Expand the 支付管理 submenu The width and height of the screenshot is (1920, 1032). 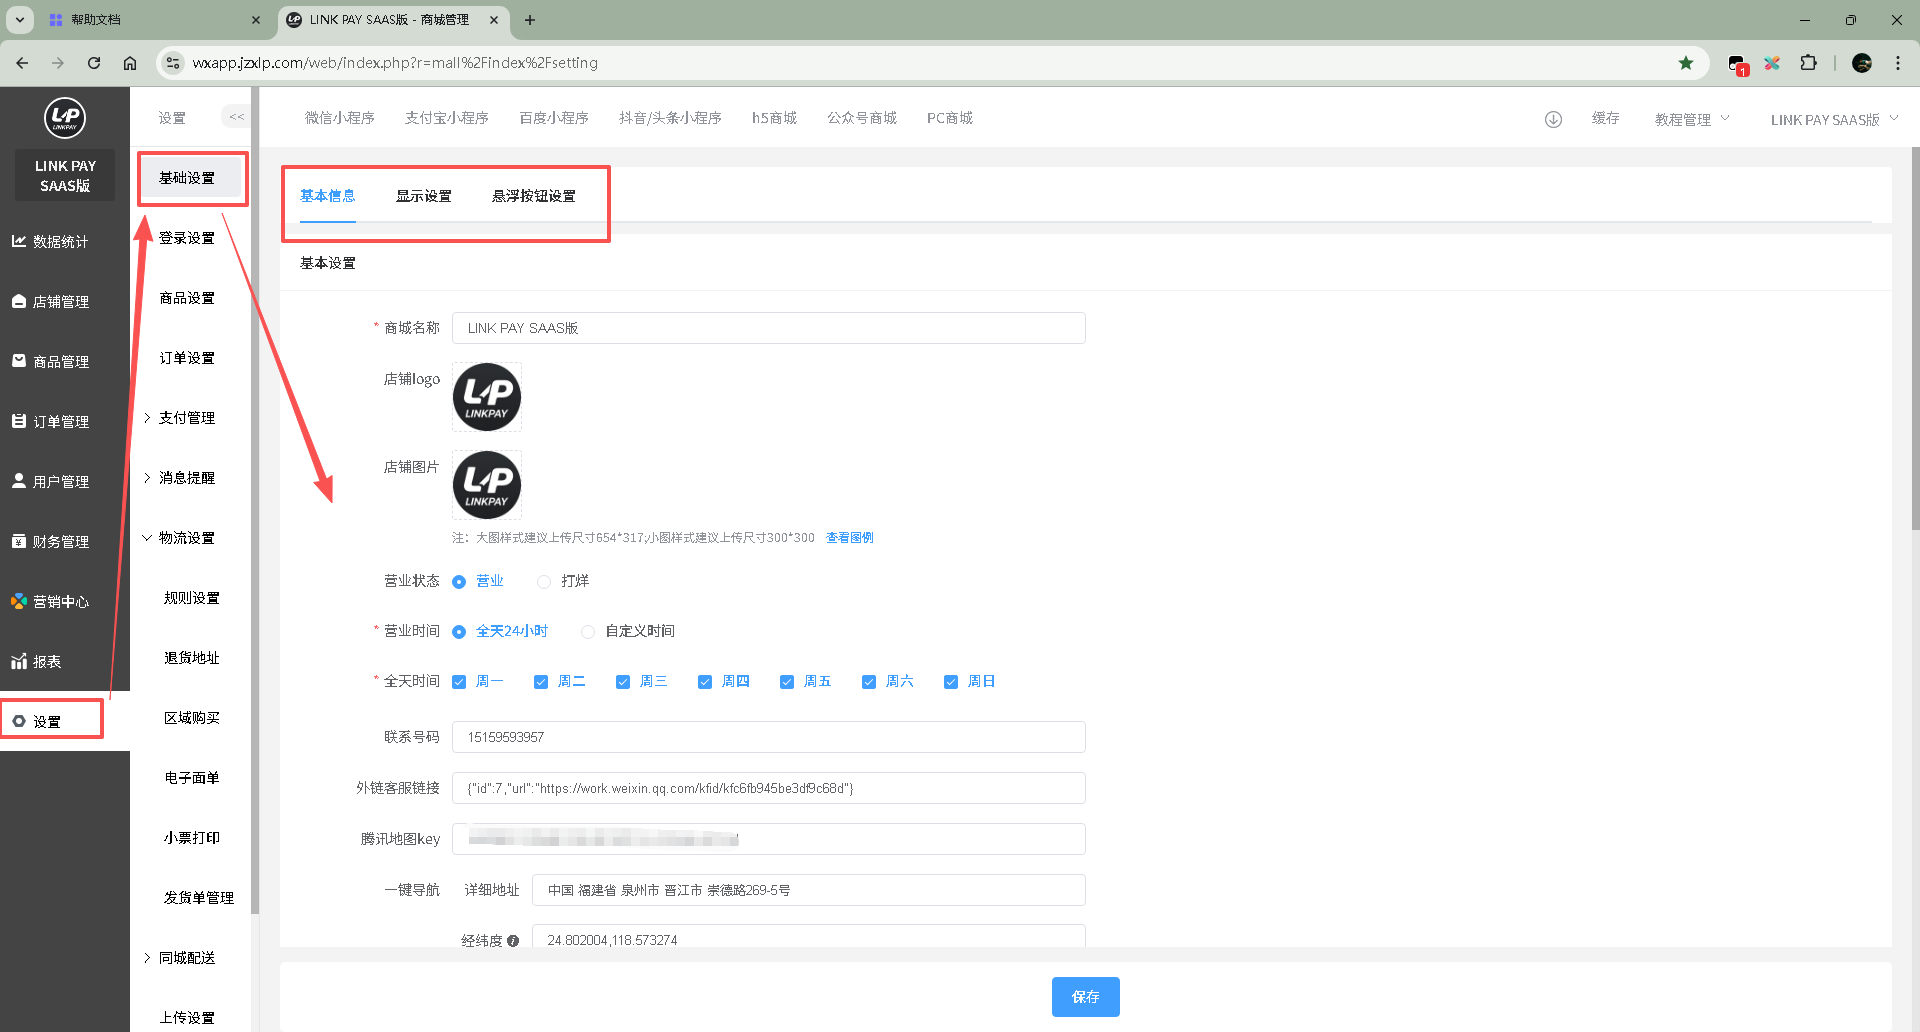click(186, 418)
